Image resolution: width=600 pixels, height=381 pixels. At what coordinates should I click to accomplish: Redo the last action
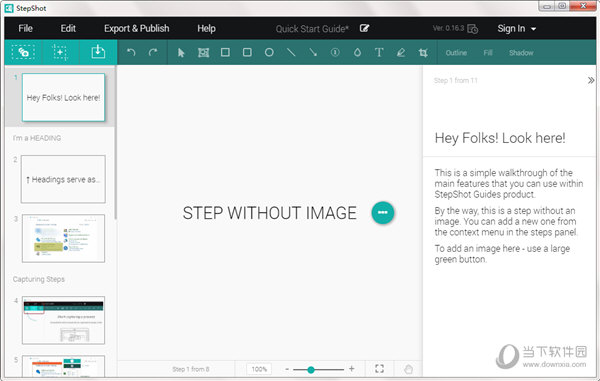point(153,52)
